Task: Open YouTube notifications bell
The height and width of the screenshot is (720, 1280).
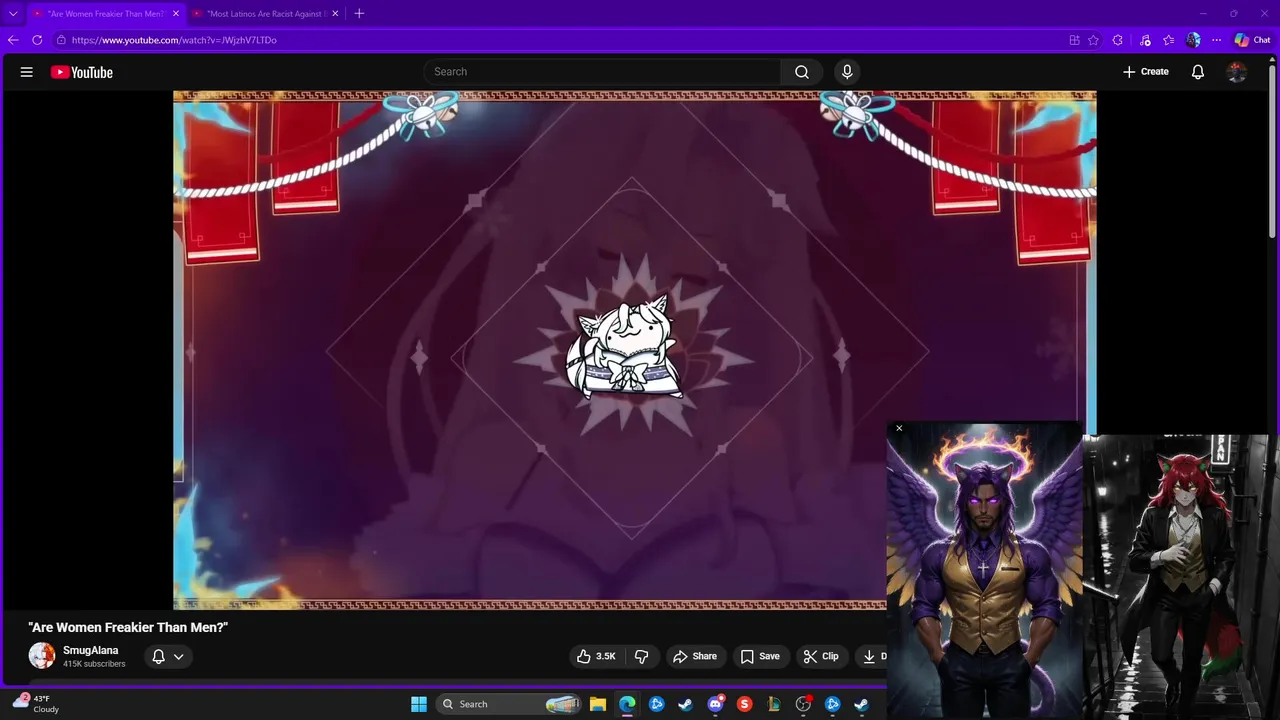Action: pos(1198,72)
